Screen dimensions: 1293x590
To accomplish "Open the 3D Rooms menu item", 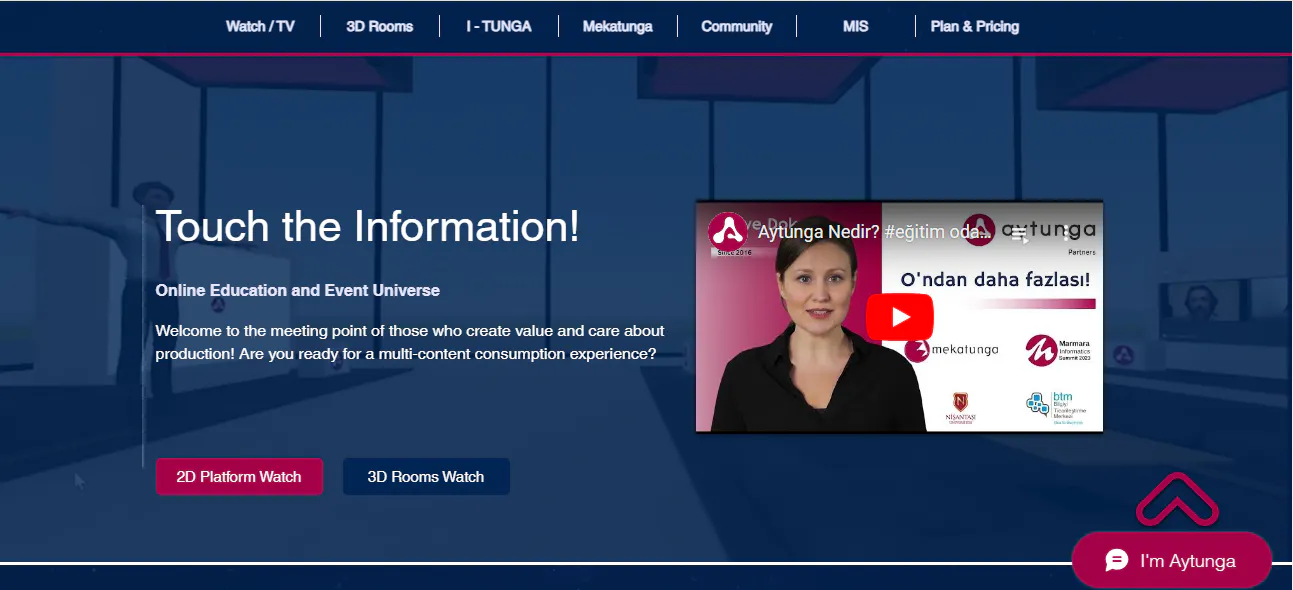I will (x=380, y=26).
